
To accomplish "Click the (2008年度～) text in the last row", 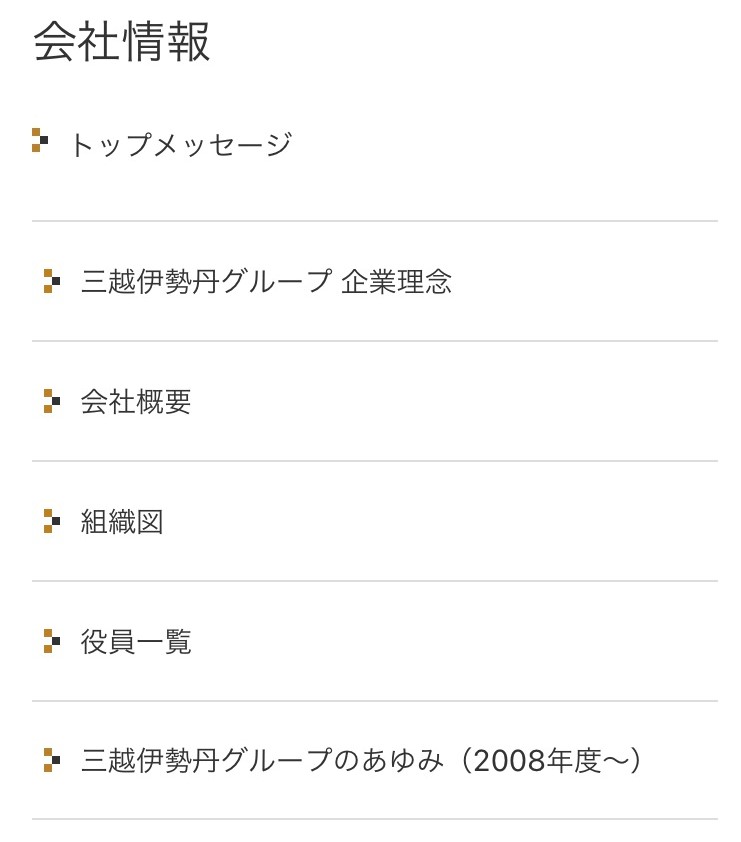I will point(551,760).
